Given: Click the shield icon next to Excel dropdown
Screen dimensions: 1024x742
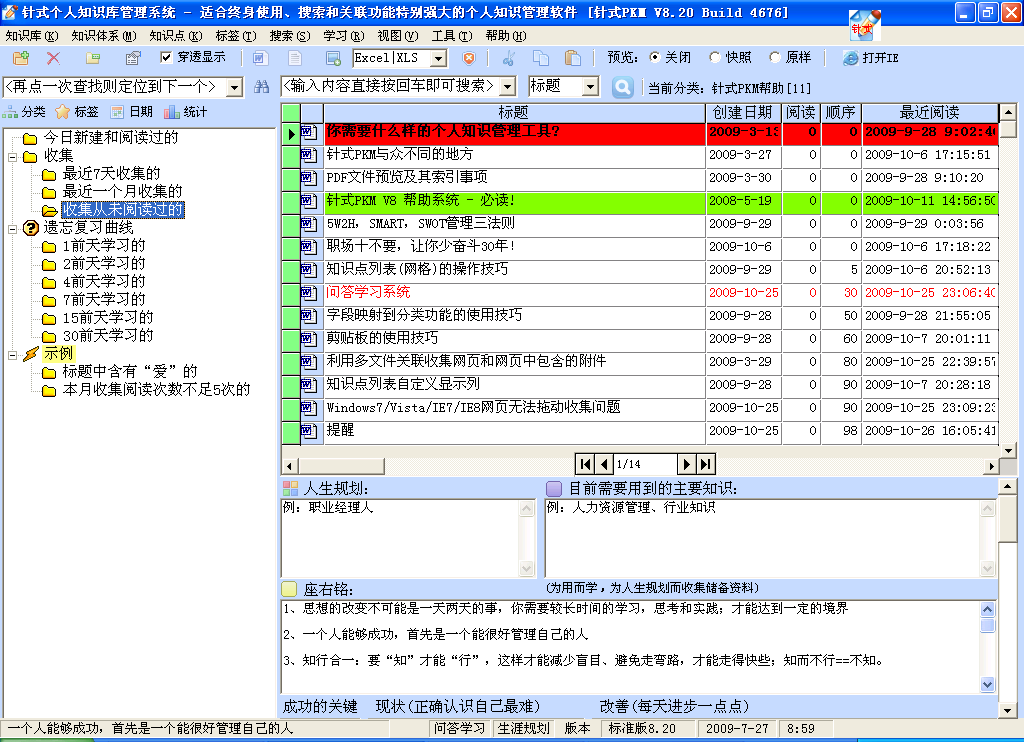Looking at the screenshot, I should coord(468,58).
